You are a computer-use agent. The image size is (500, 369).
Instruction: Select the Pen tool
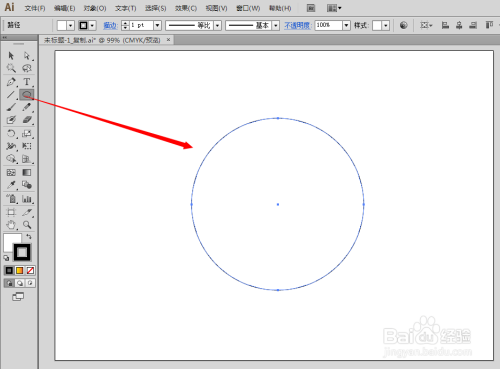(11, 82)
